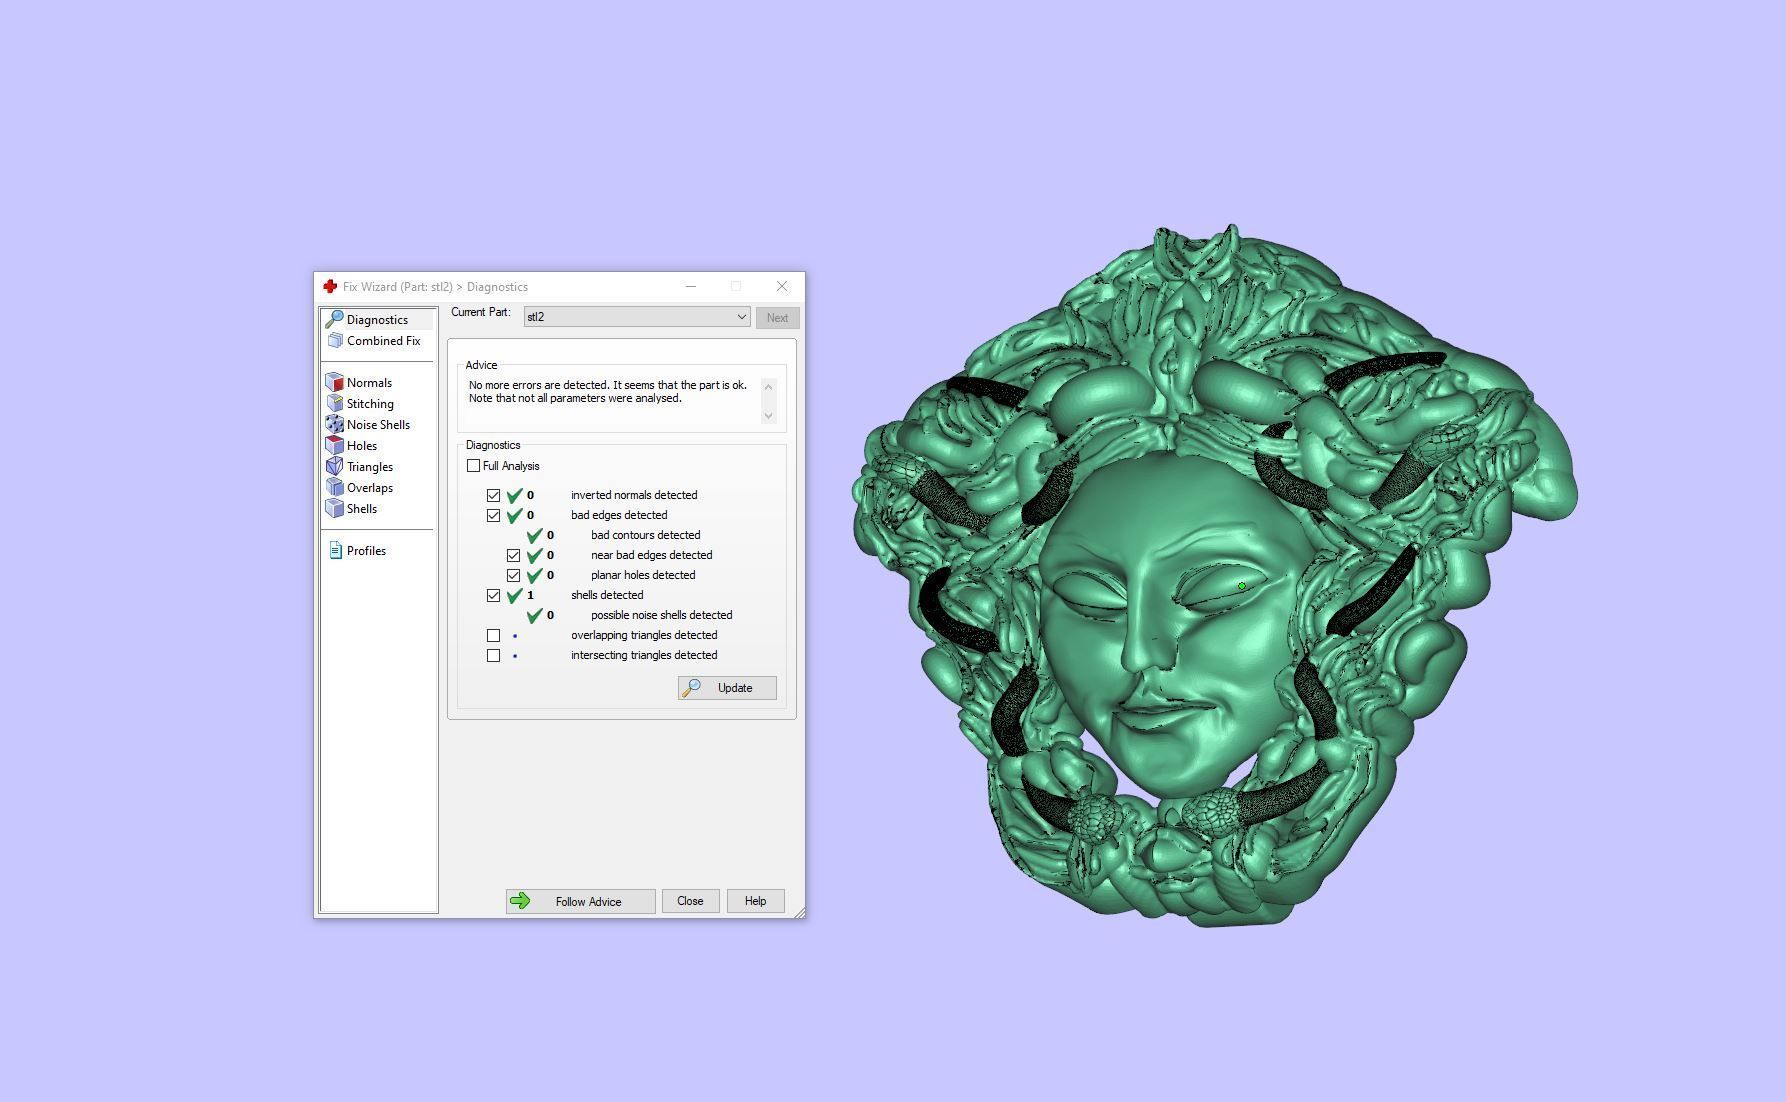Viewport: 1786px width, 1102px height.
Task: Click 'inverted normals detected' label
Action: tap(634, 495)
